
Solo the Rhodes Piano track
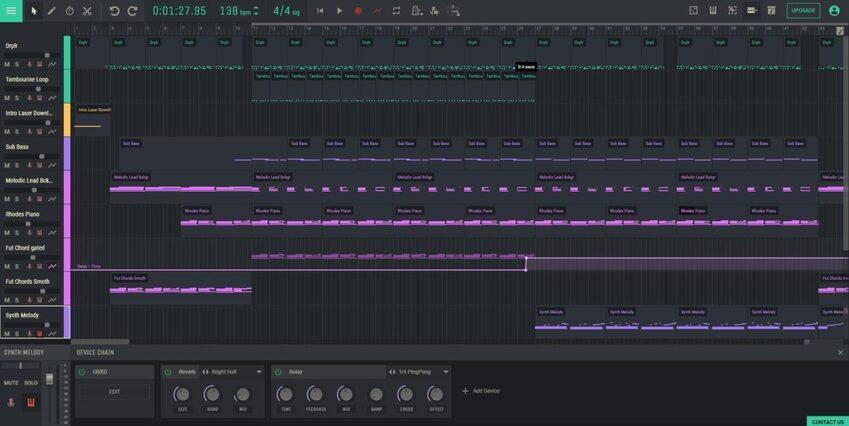[16, 233]
